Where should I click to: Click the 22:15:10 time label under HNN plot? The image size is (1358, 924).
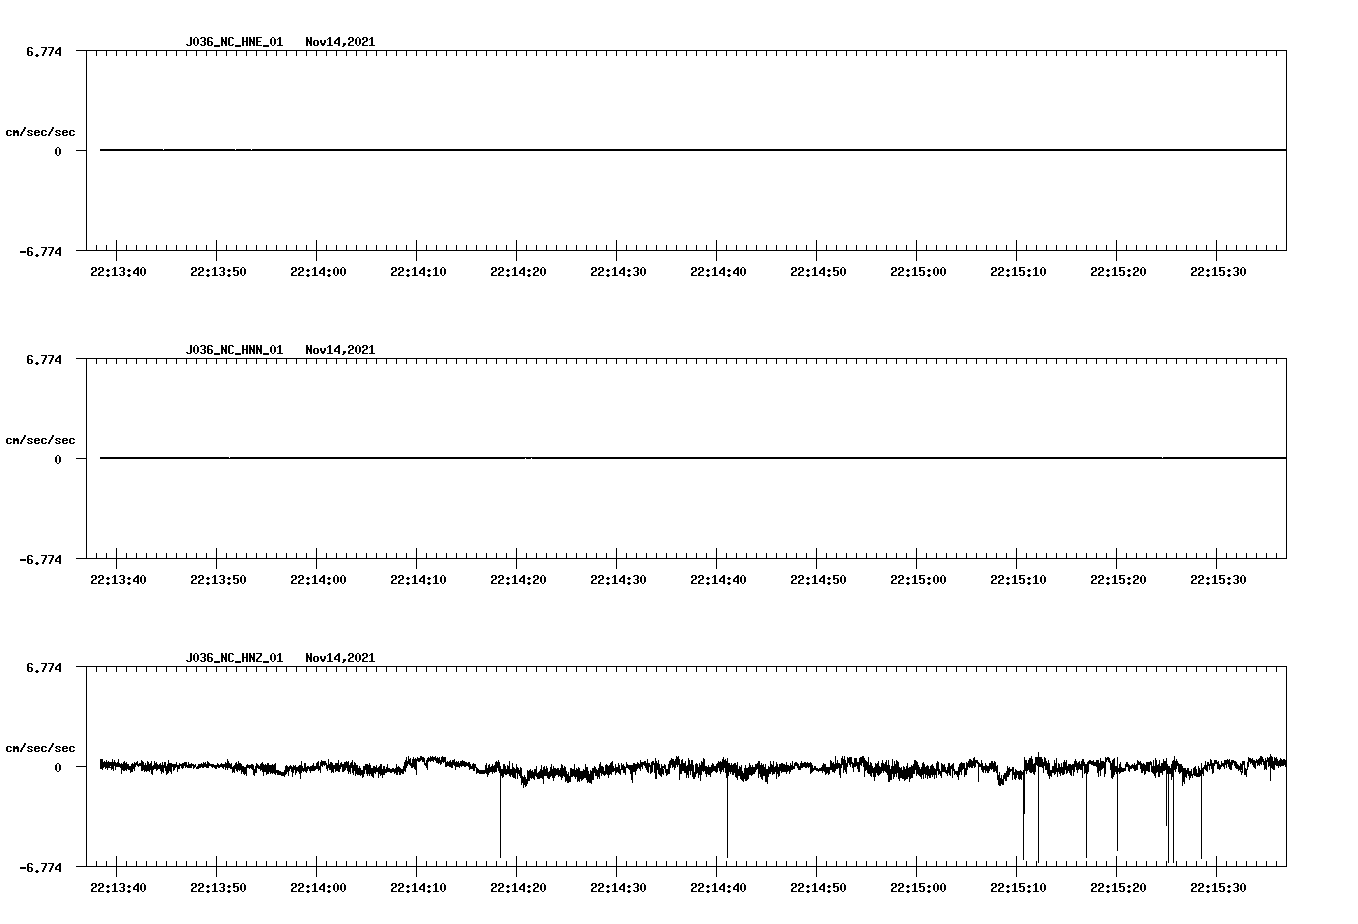1018,580
